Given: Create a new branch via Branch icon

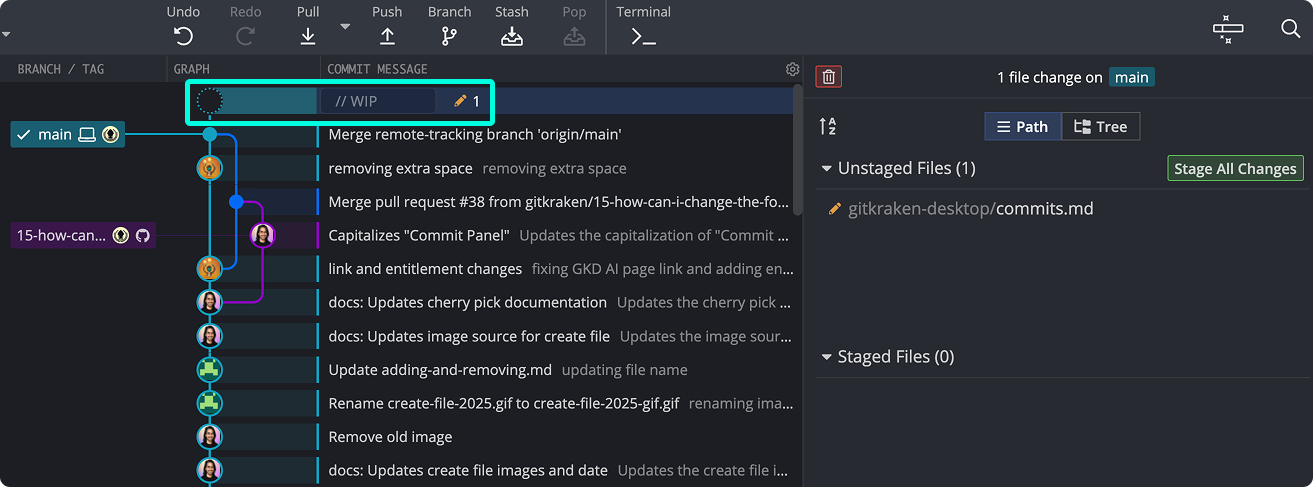Looking at the screenshot, I should tap(449, 36).
